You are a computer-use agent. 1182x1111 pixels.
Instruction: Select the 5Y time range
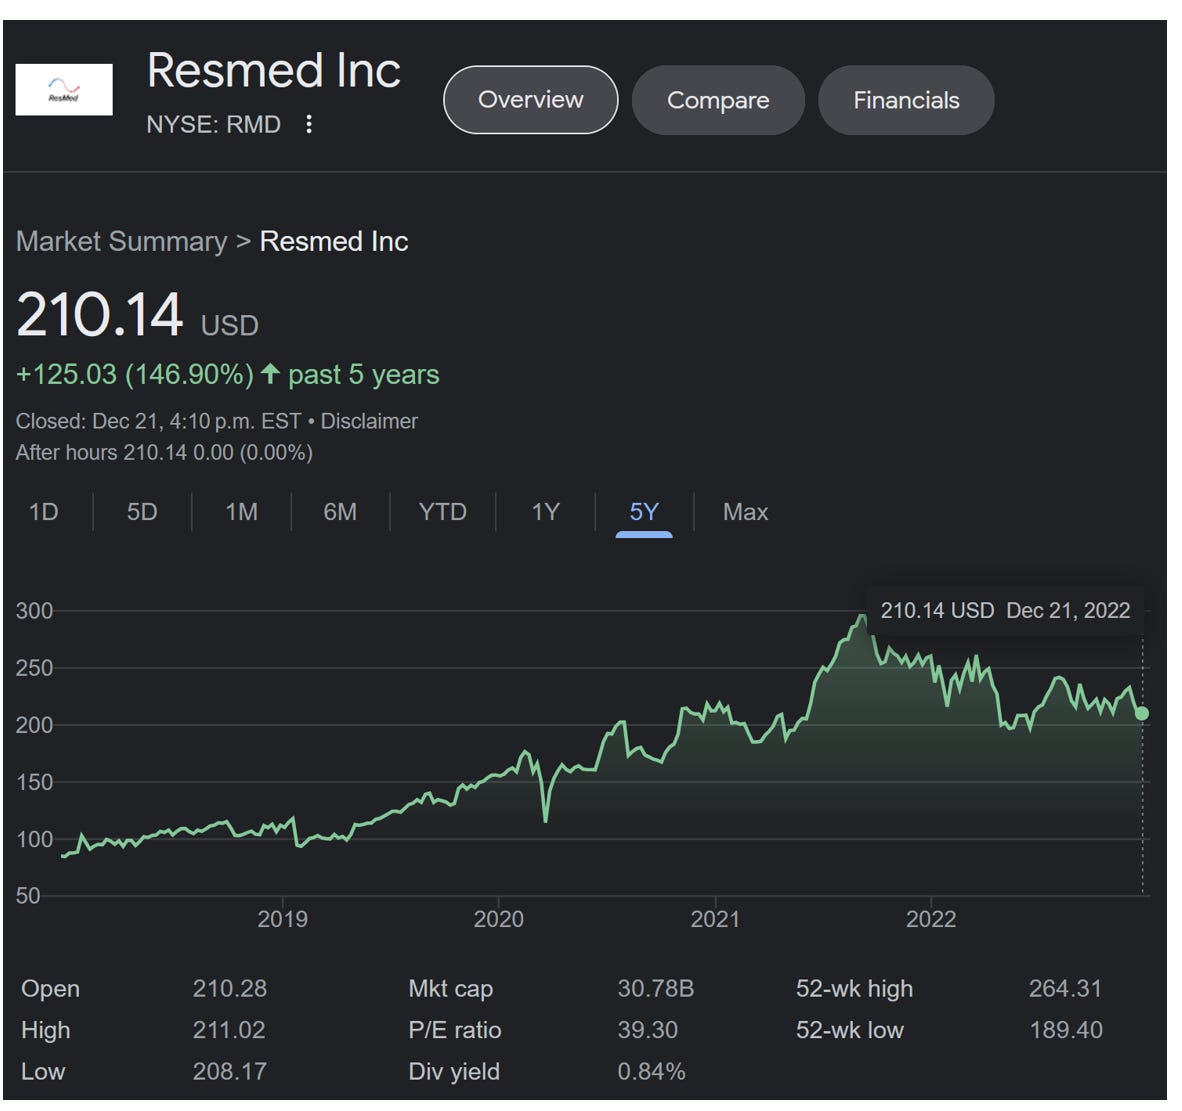(x=644, y=513)
